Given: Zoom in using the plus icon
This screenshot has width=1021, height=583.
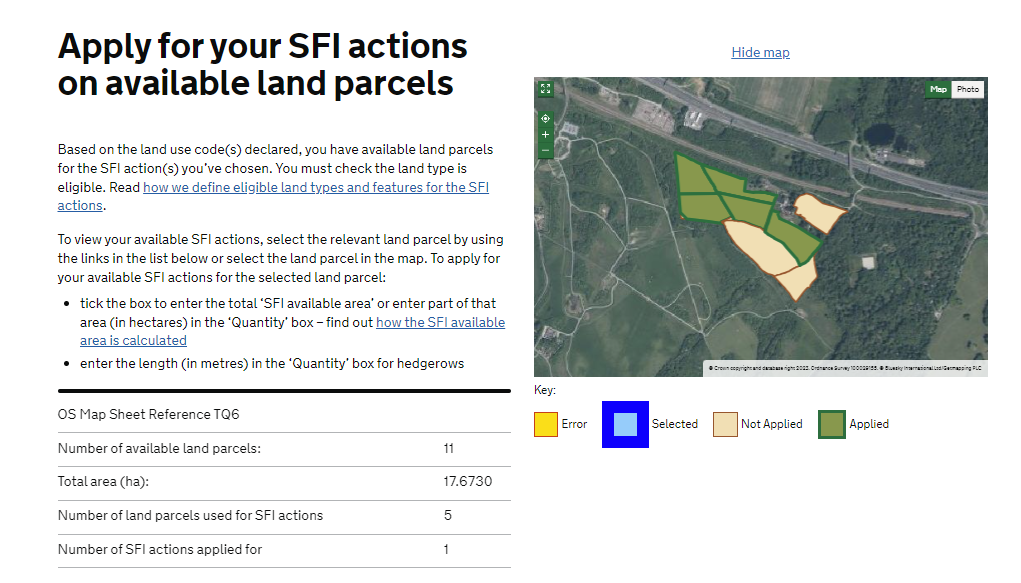Looking at the screenshot, I should point(545,134).
